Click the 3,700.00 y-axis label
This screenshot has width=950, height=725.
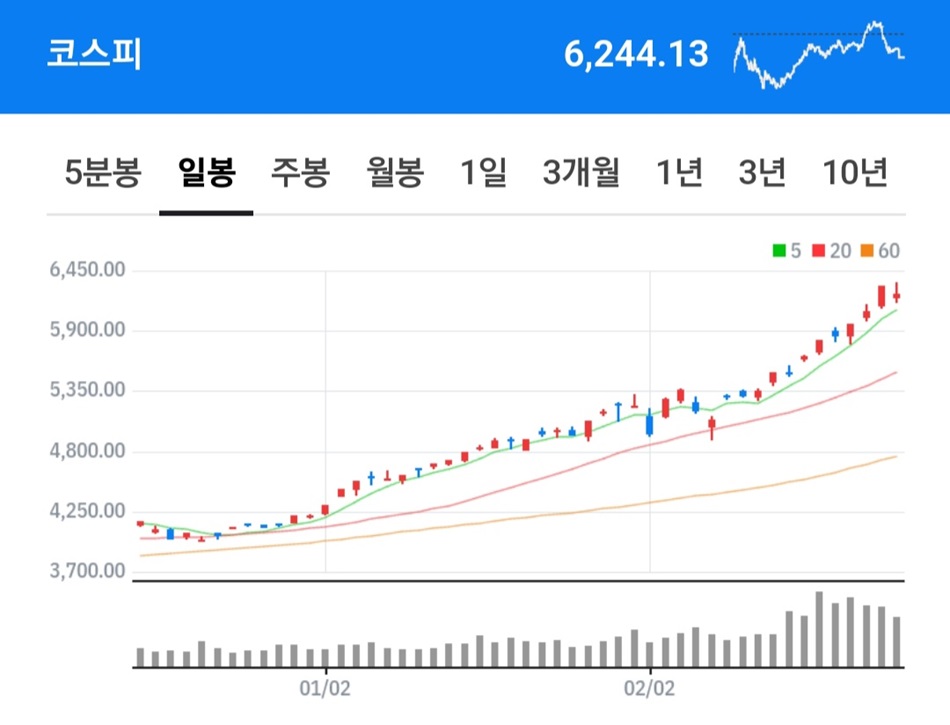coord(87,571)
